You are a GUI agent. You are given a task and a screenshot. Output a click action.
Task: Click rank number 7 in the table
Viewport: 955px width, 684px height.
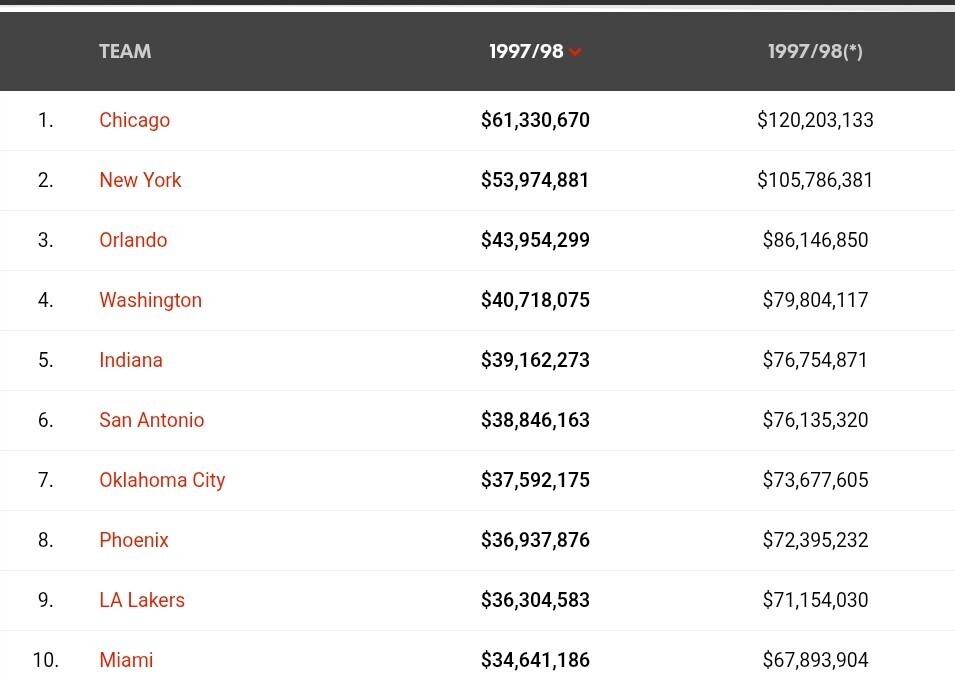pyautogui.click(x=45, y=480)
